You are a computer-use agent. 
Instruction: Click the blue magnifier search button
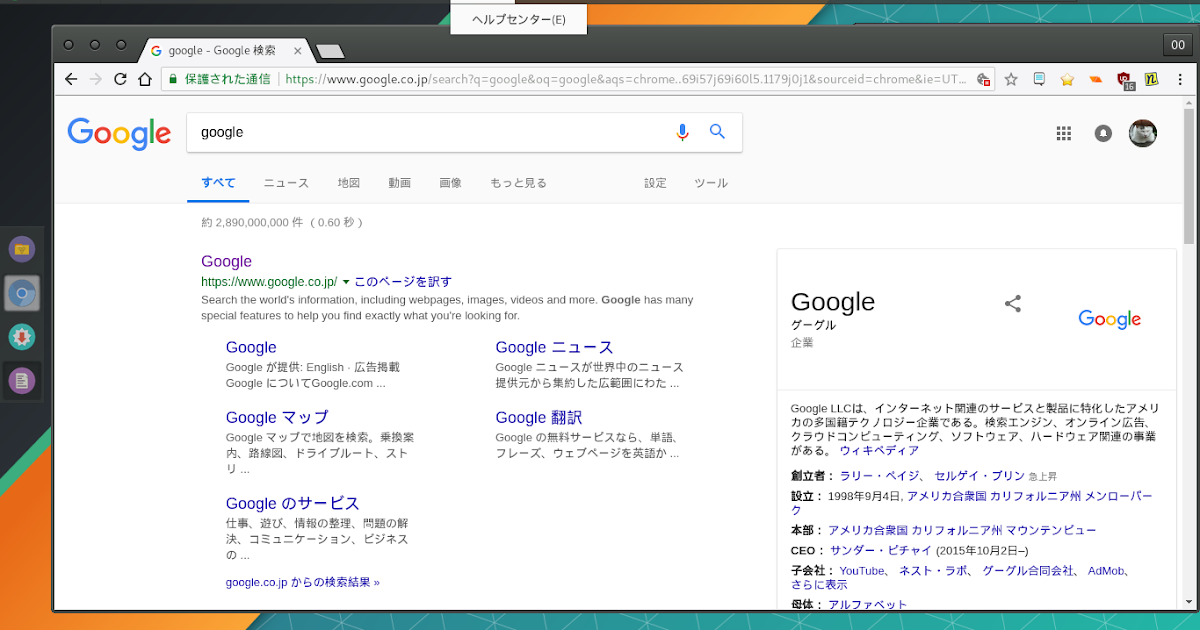tap(717, 131)
